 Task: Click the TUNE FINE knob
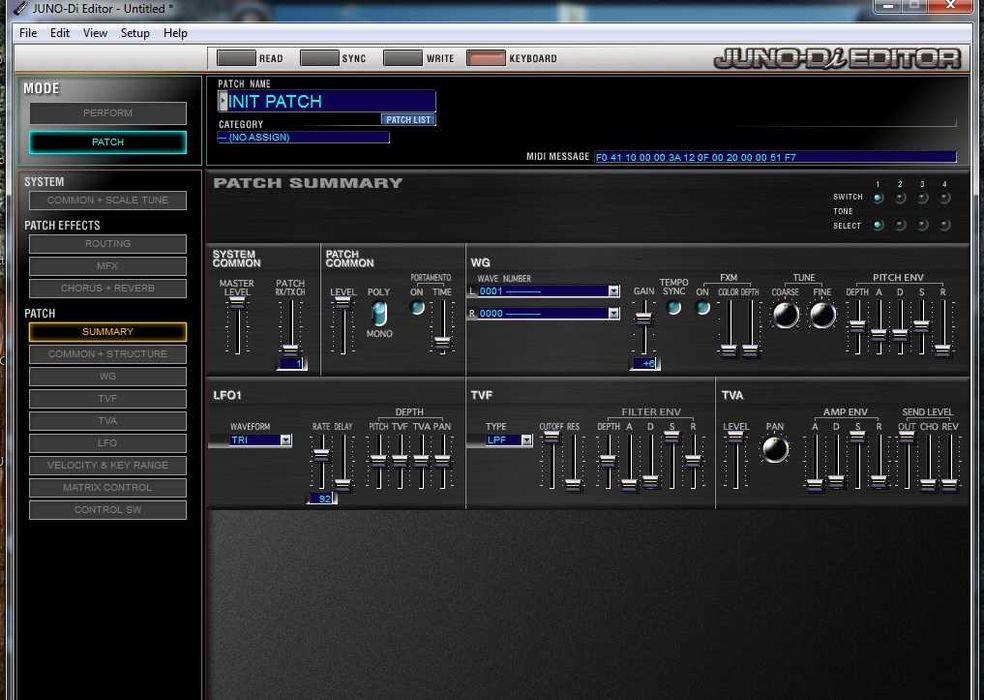coord(823,315)
